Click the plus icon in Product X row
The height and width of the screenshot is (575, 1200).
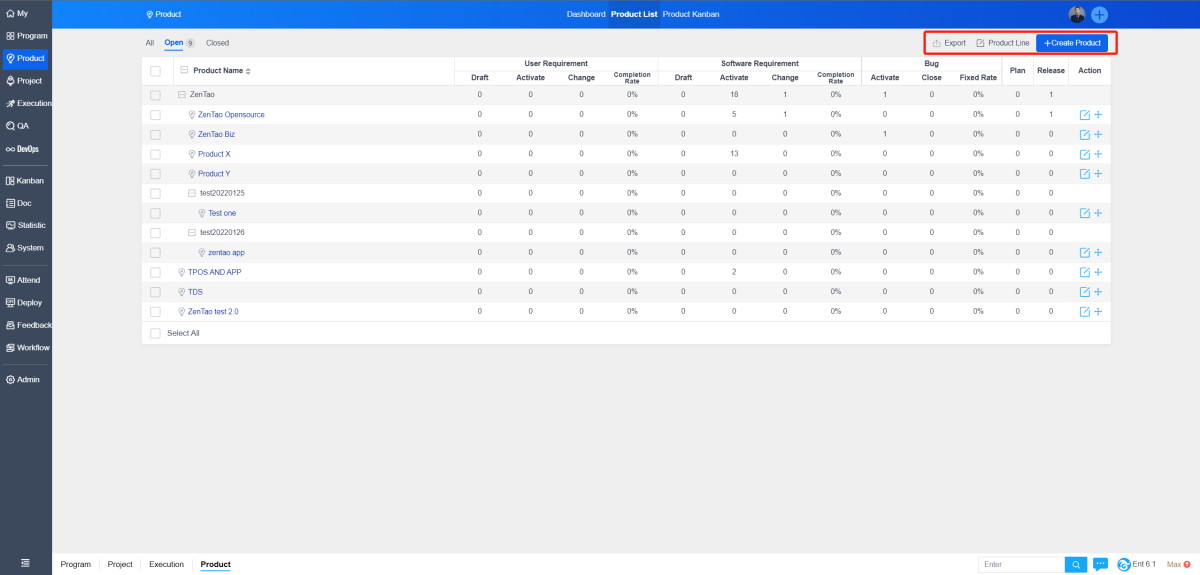tap(1098, 154)
